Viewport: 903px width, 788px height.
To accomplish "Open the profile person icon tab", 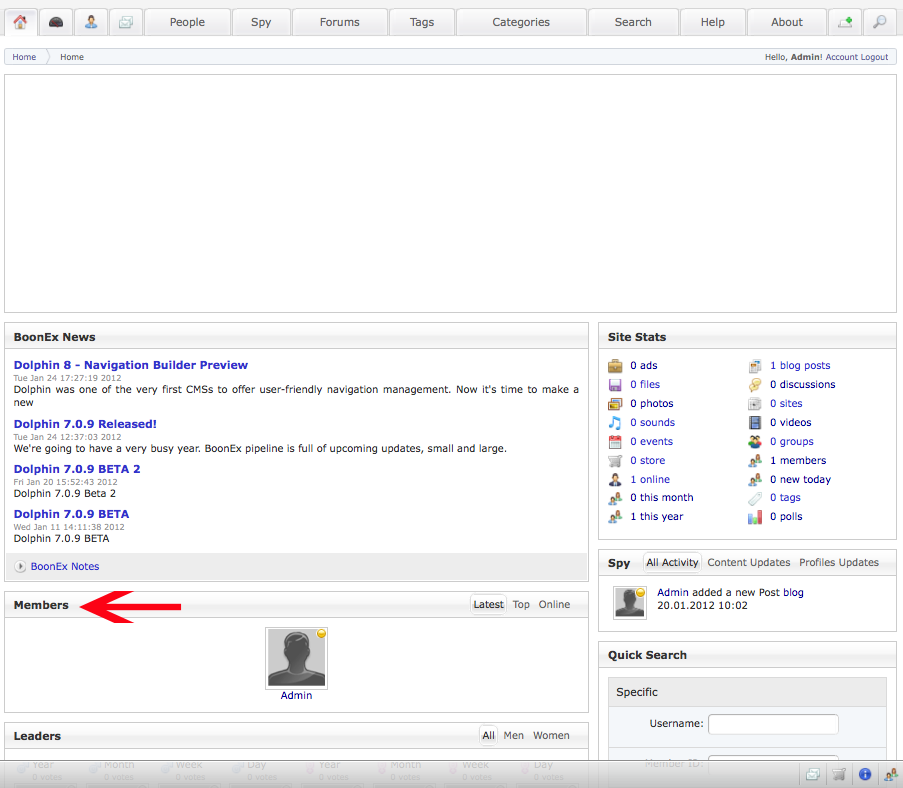I will (x=91, y=22).
